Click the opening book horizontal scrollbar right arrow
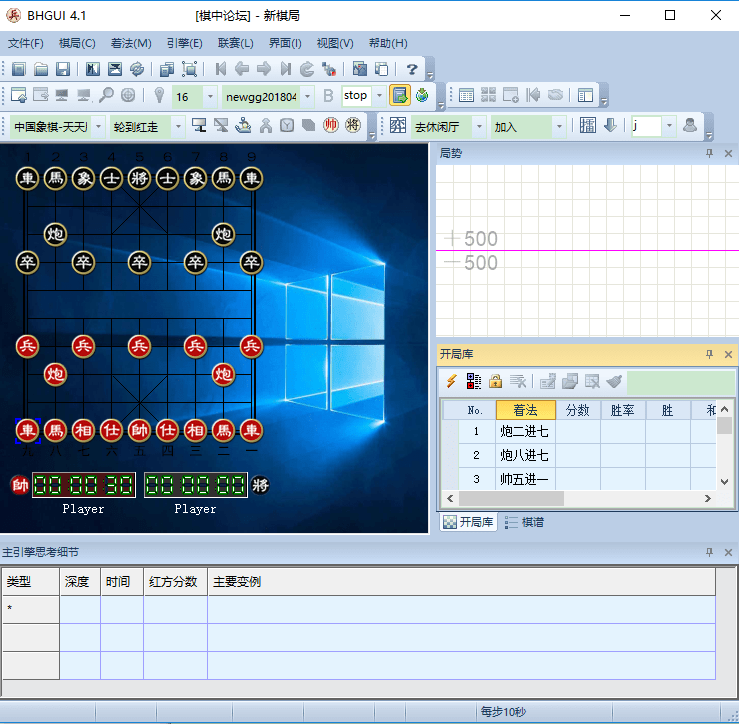 tap(709, 498)
